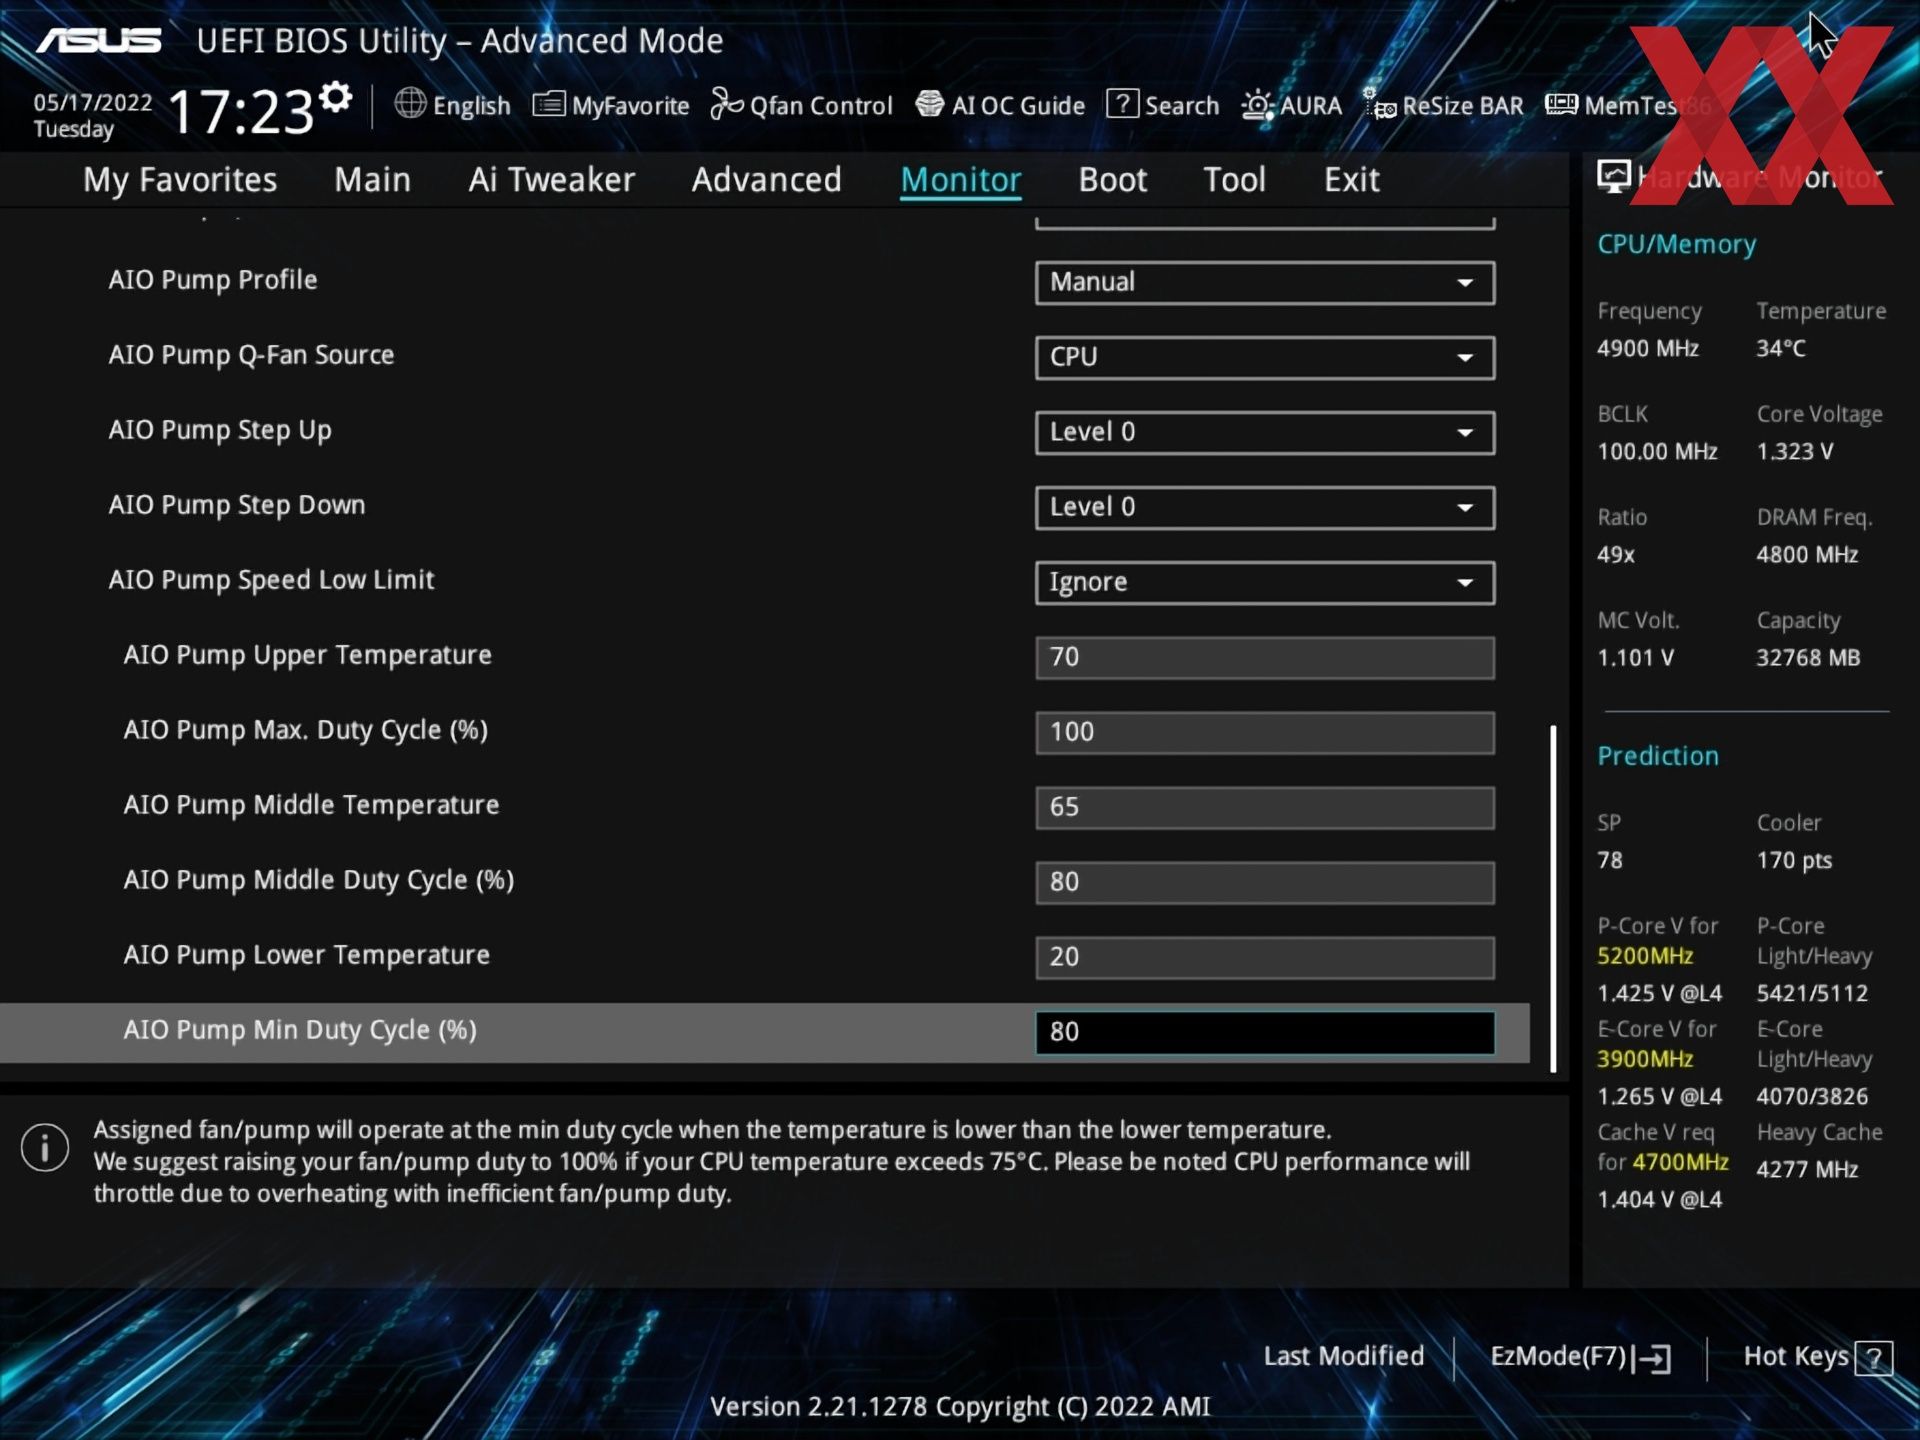Screen dimensions: 1920x1440
Task: Open AIO Pump Q-Fan Source dropdown
Action: [x=1265, y=357]
